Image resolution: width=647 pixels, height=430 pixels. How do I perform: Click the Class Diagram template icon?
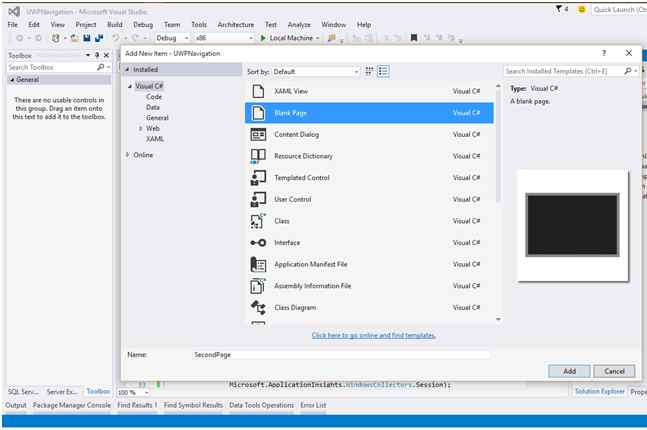tap(258, 307)
